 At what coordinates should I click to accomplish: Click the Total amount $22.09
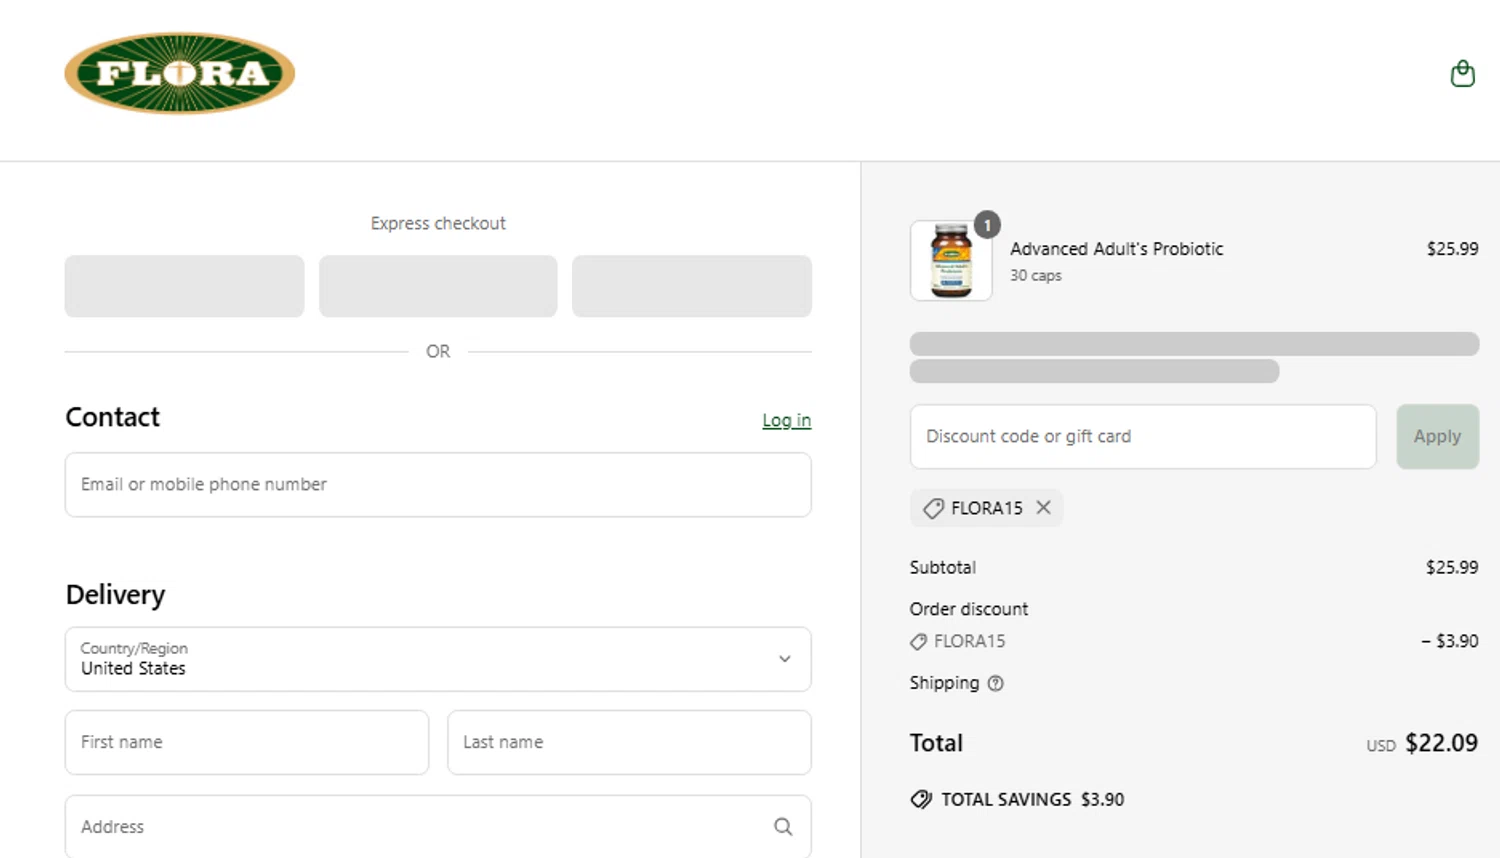(x=1441, y=743)
